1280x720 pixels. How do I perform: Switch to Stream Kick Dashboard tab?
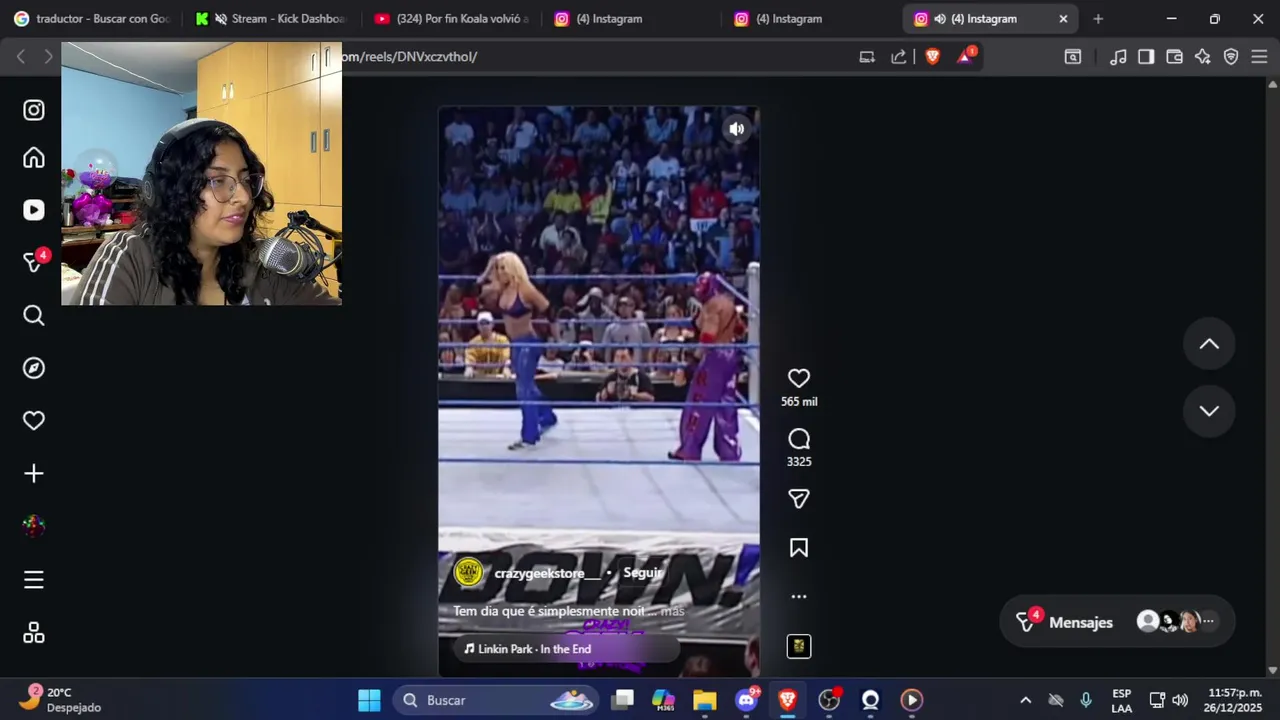273,18
